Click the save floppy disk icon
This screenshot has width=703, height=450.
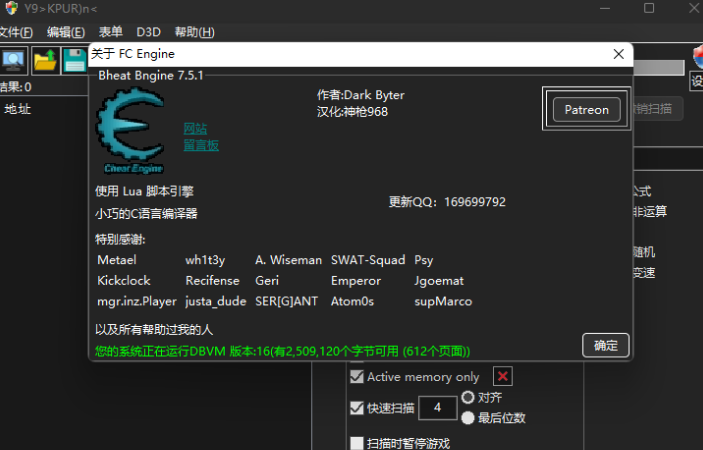coord(74,61)
